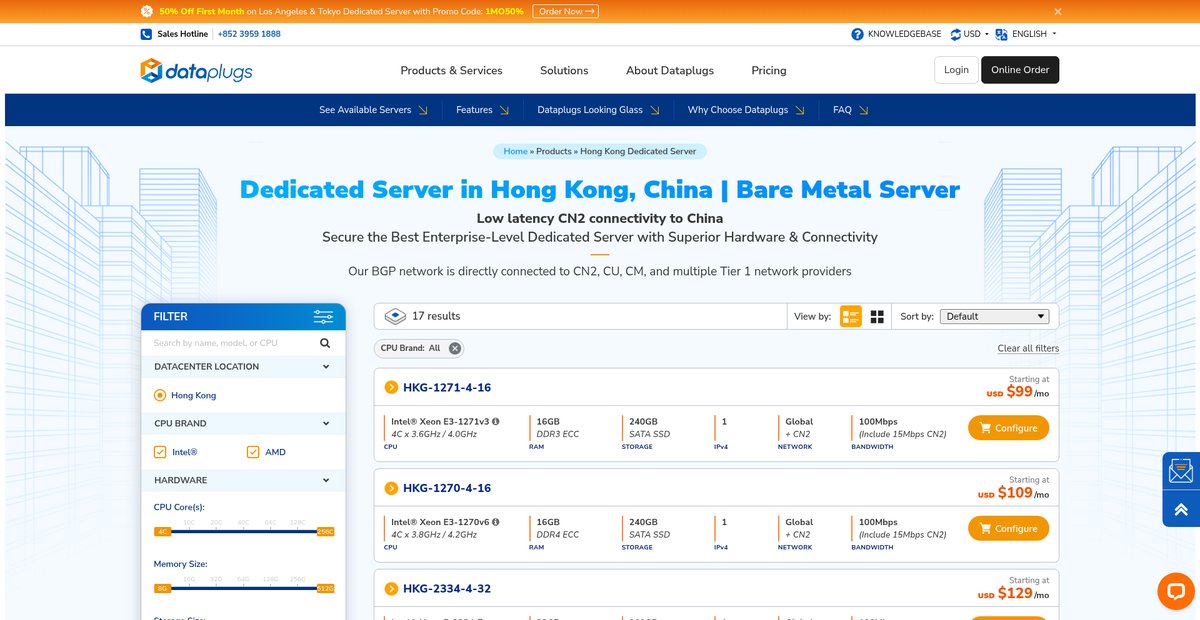
Task: Click info icon next to Xeon E3-1270v6
Action: 496,522
